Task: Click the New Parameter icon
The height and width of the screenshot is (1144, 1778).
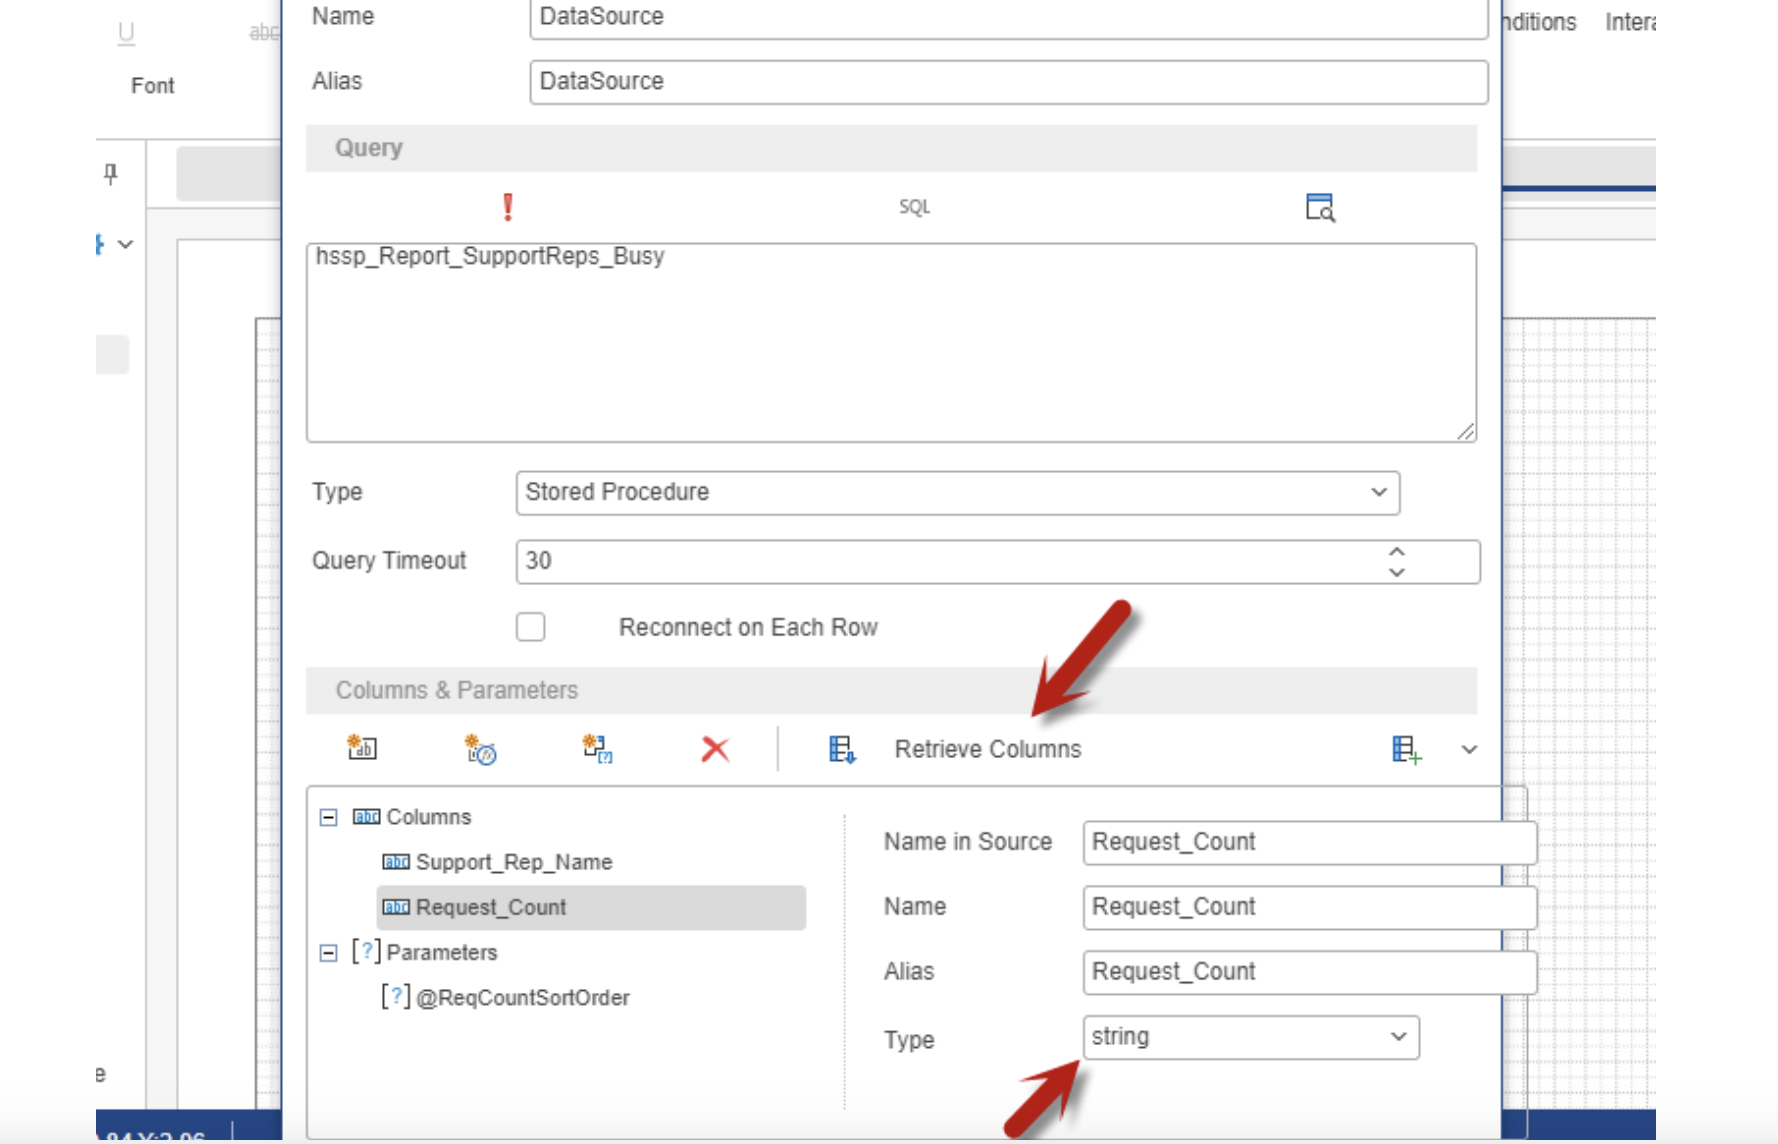Action: click(x=598, y=748)
